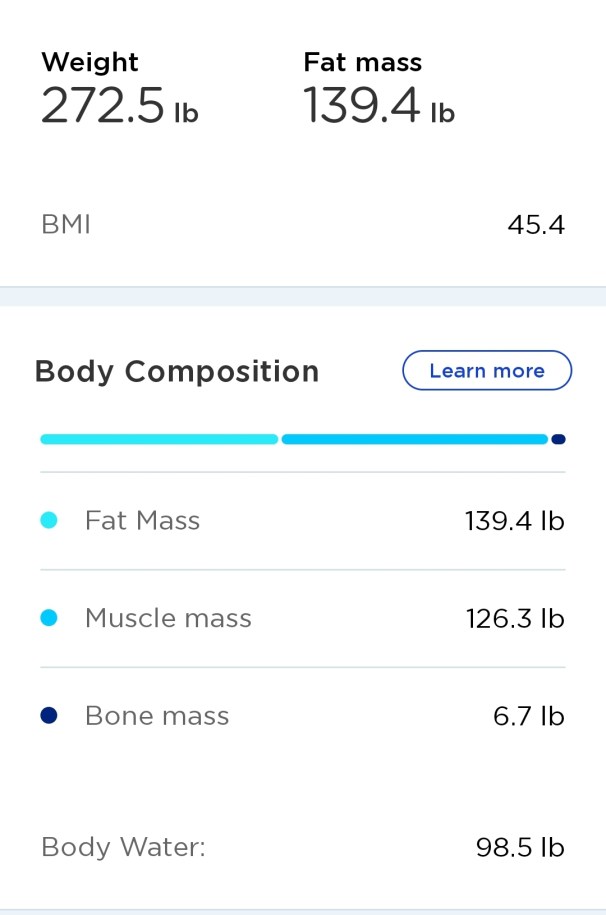Click the Body Composition heading
The height and width of the screenshot is (915, 606).
coord(177,372)
